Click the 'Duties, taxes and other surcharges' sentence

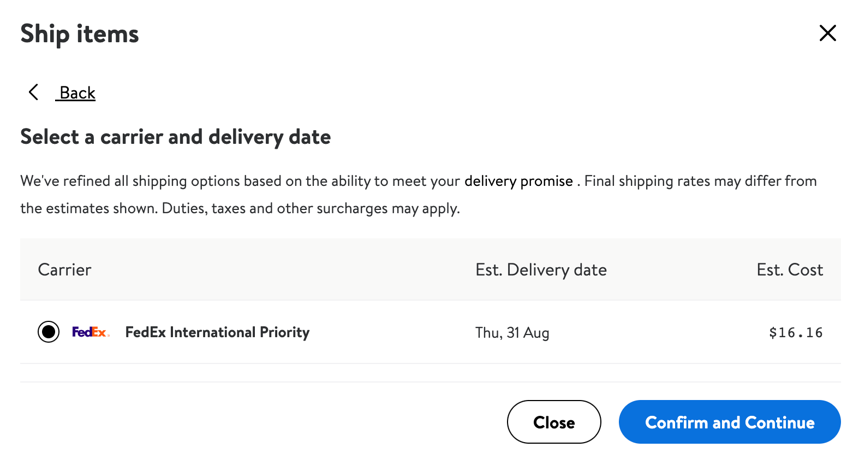[x=311, y=209]
